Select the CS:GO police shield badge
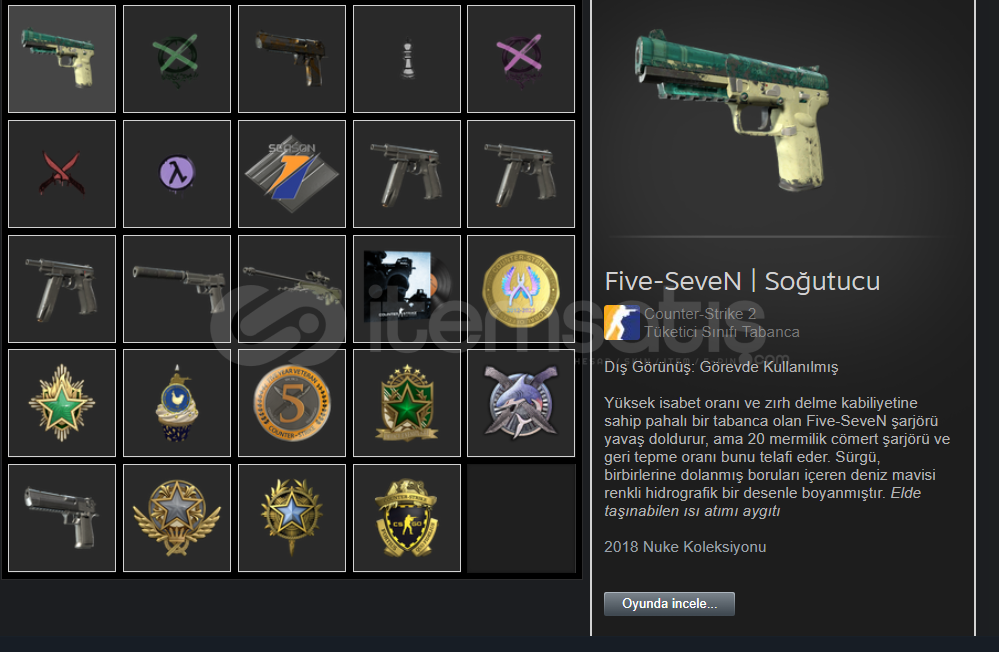 coord(406,518)
